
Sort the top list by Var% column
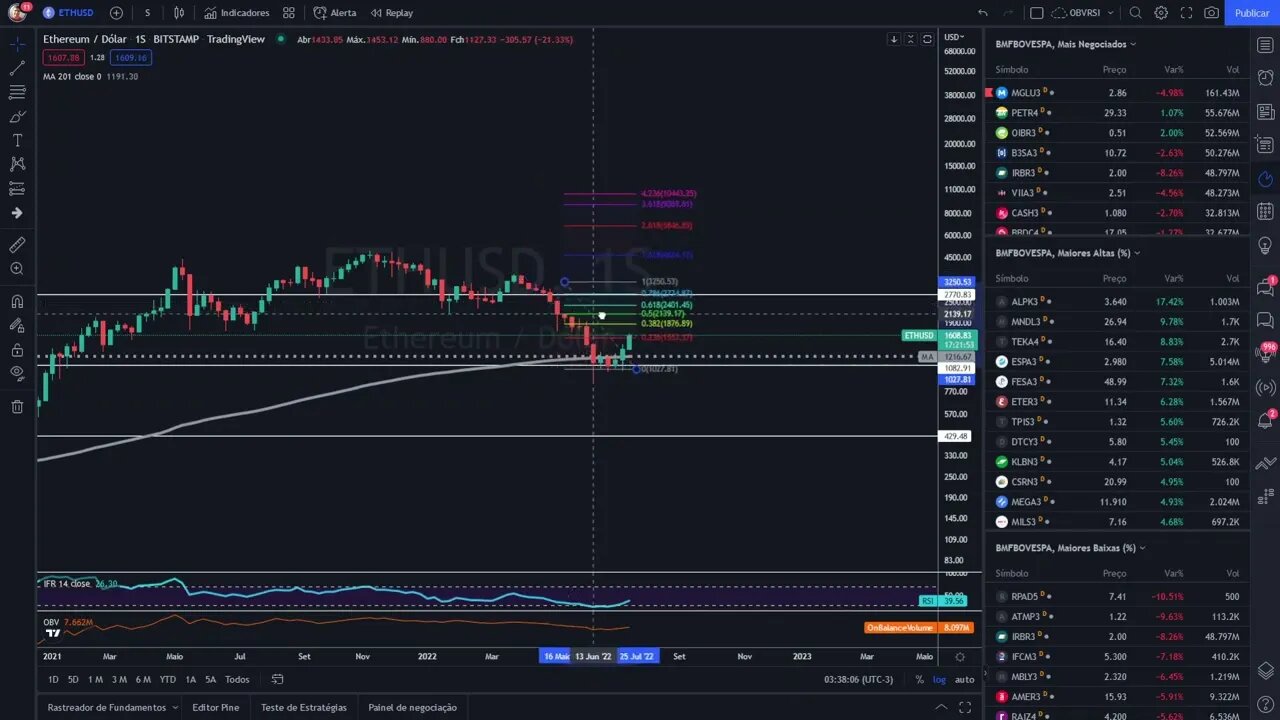tap(1173, 70)
